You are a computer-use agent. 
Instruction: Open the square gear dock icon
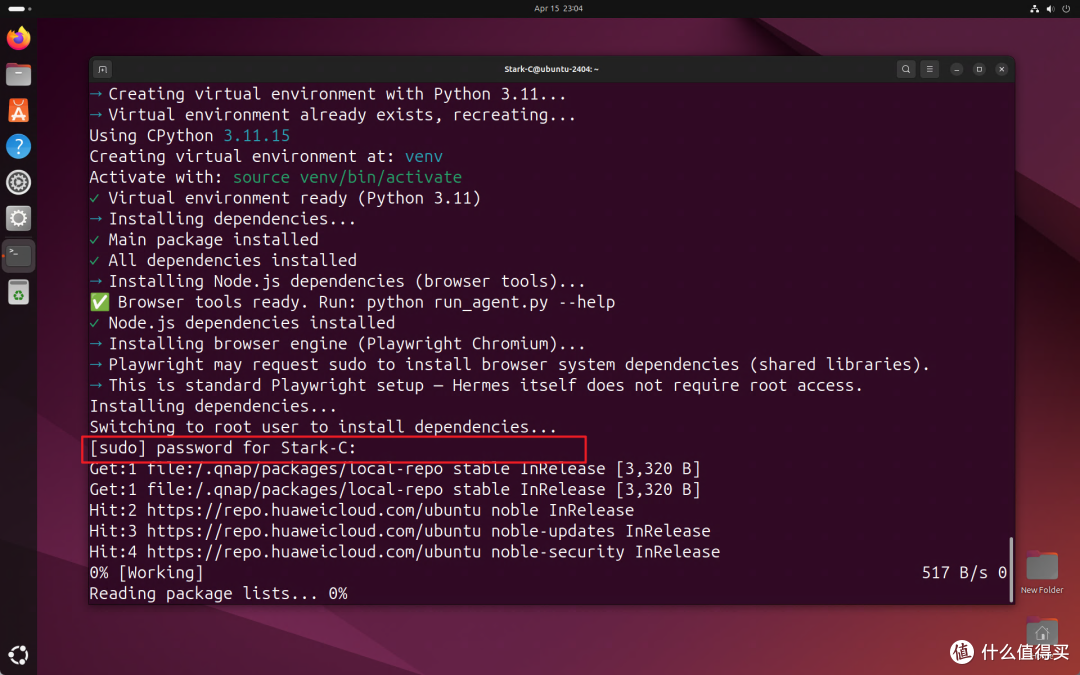19,218
